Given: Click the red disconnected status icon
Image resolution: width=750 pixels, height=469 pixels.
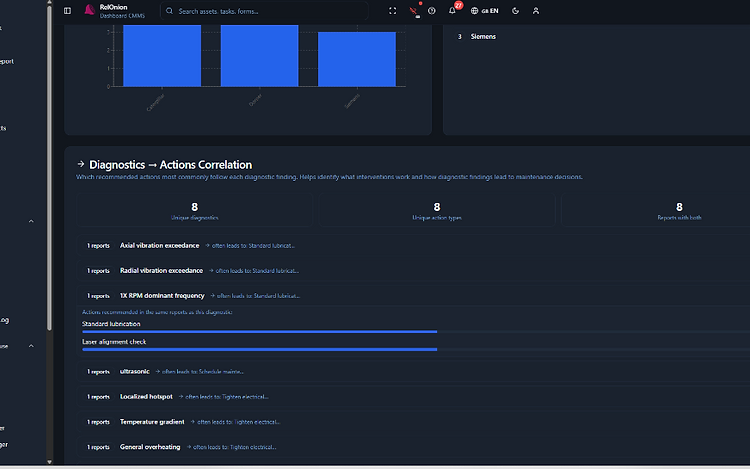Looking at the screenshot, I should point(414,11).
